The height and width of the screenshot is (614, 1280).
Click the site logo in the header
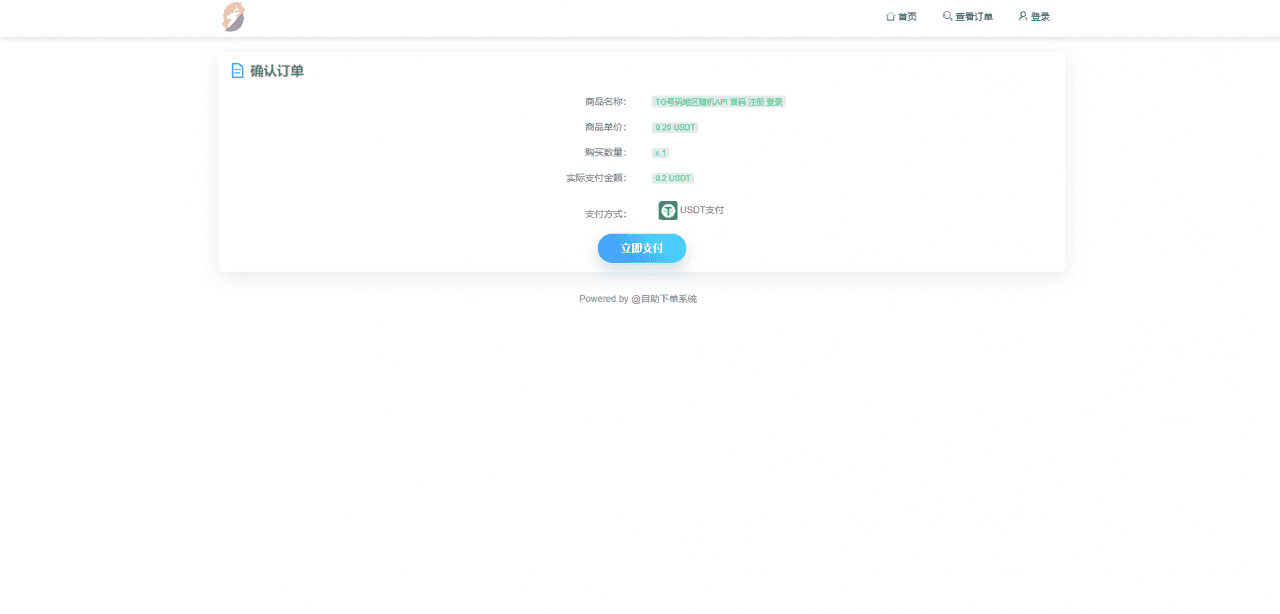point(233,17)
